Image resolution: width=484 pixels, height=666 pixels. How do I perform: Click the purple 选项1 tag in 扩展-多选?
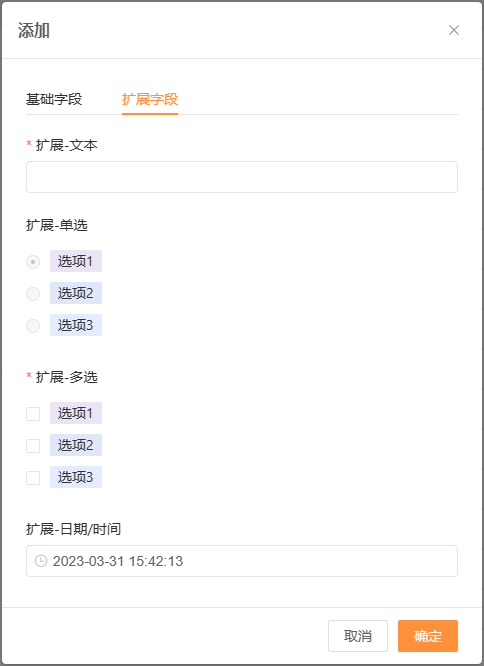point(76,413)
